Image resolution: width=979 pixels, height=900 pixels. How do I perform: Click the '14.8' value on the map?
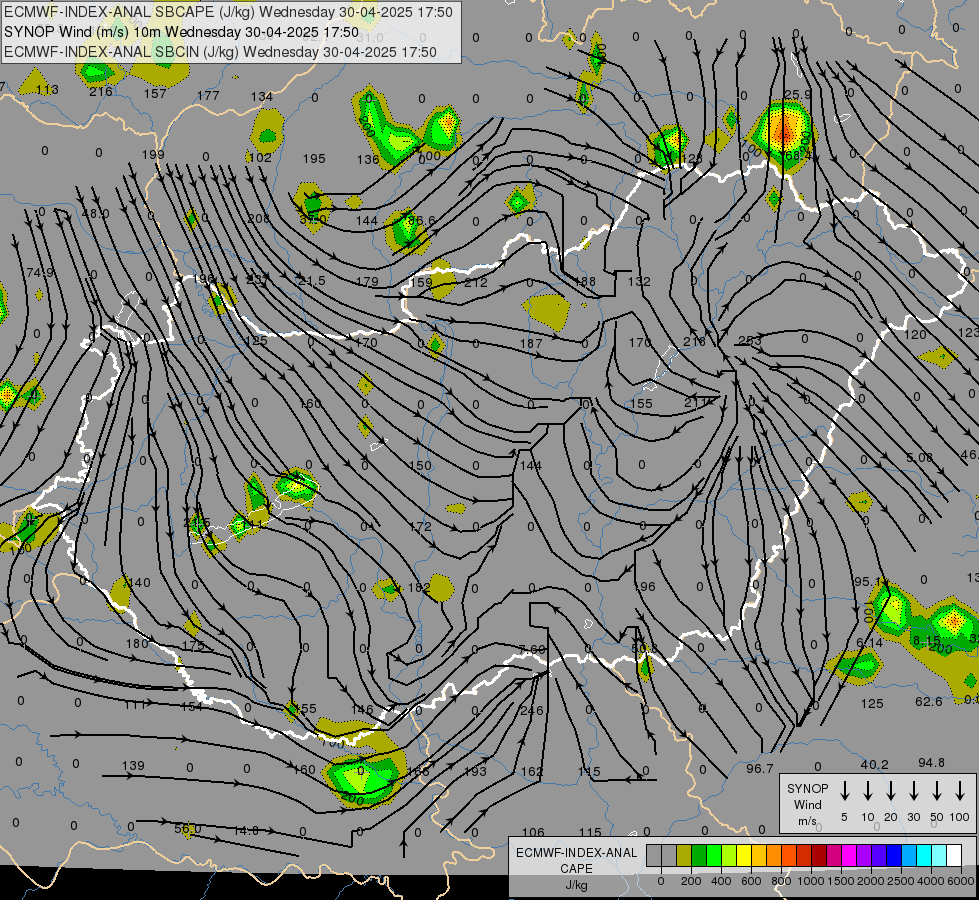(x=245, y=831)
